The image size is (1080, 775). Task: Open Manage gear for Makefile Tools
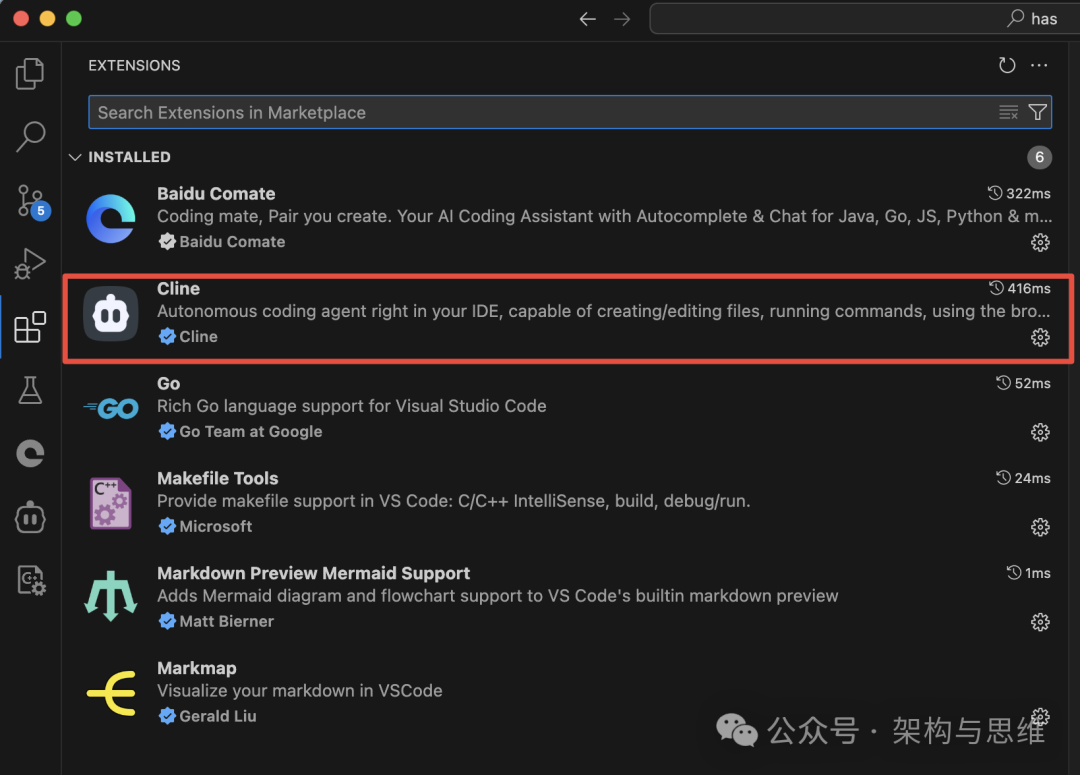tap(1040, 527)
